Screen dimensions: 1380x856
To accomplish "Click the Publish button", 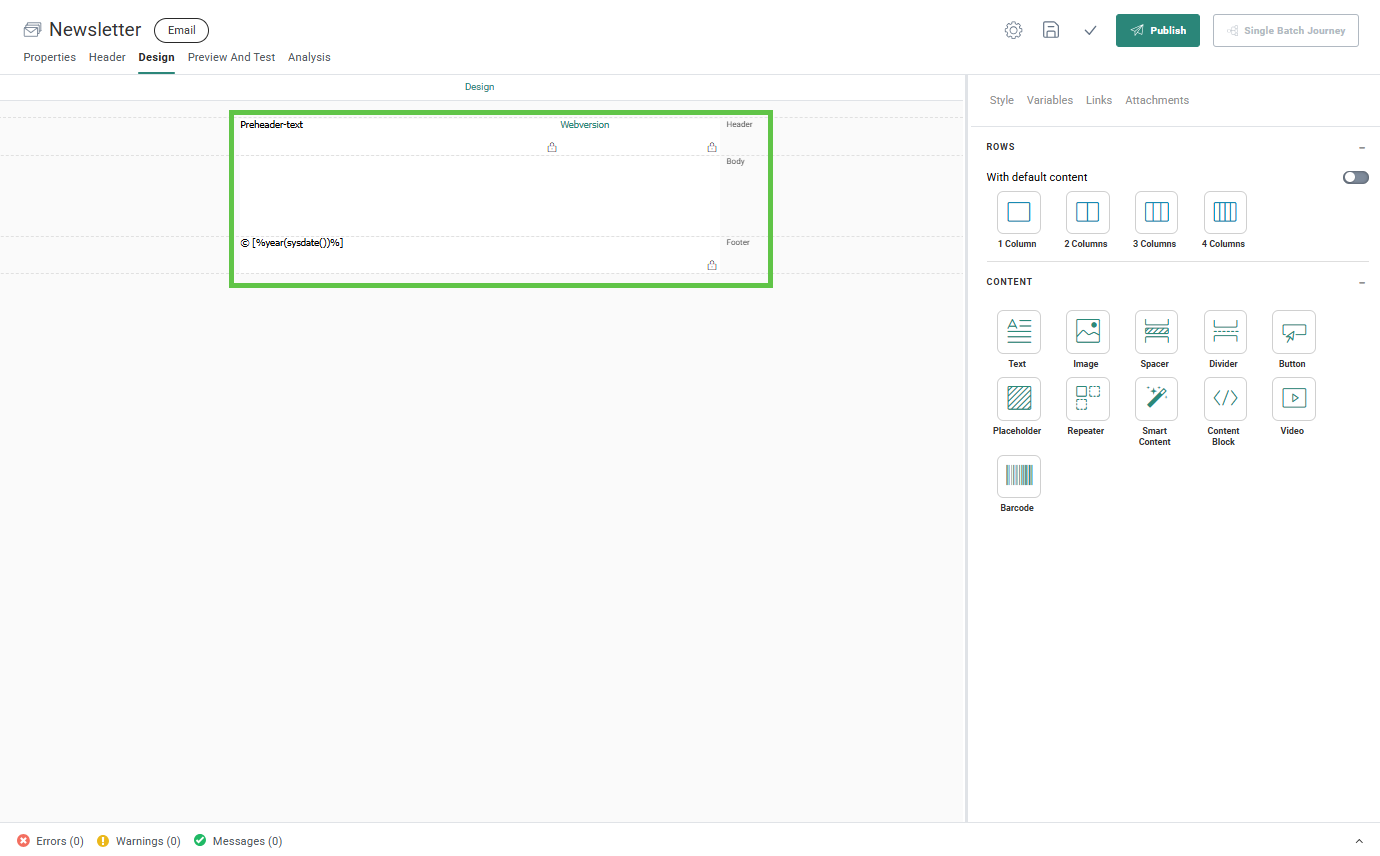I will (1157, 30).
